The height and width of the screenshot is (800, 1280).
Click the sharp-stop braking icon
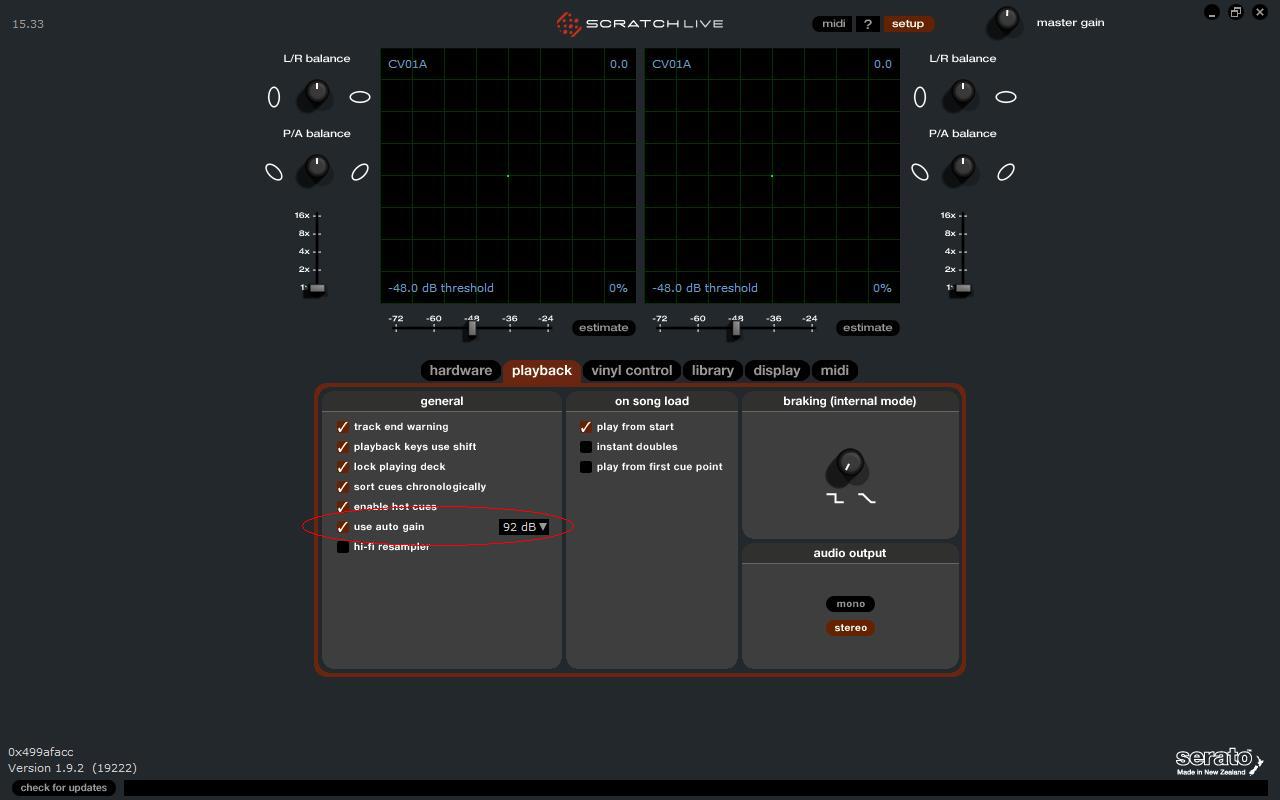(x=835, y=497)
